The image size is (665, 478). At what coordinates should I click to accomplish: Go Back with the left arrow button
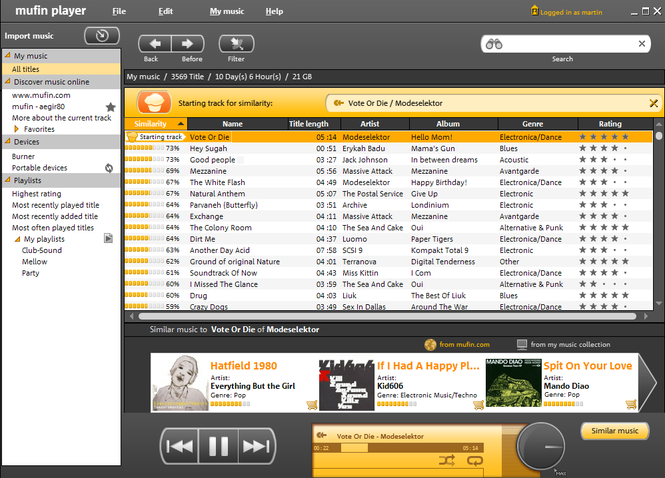coord(155,44)
